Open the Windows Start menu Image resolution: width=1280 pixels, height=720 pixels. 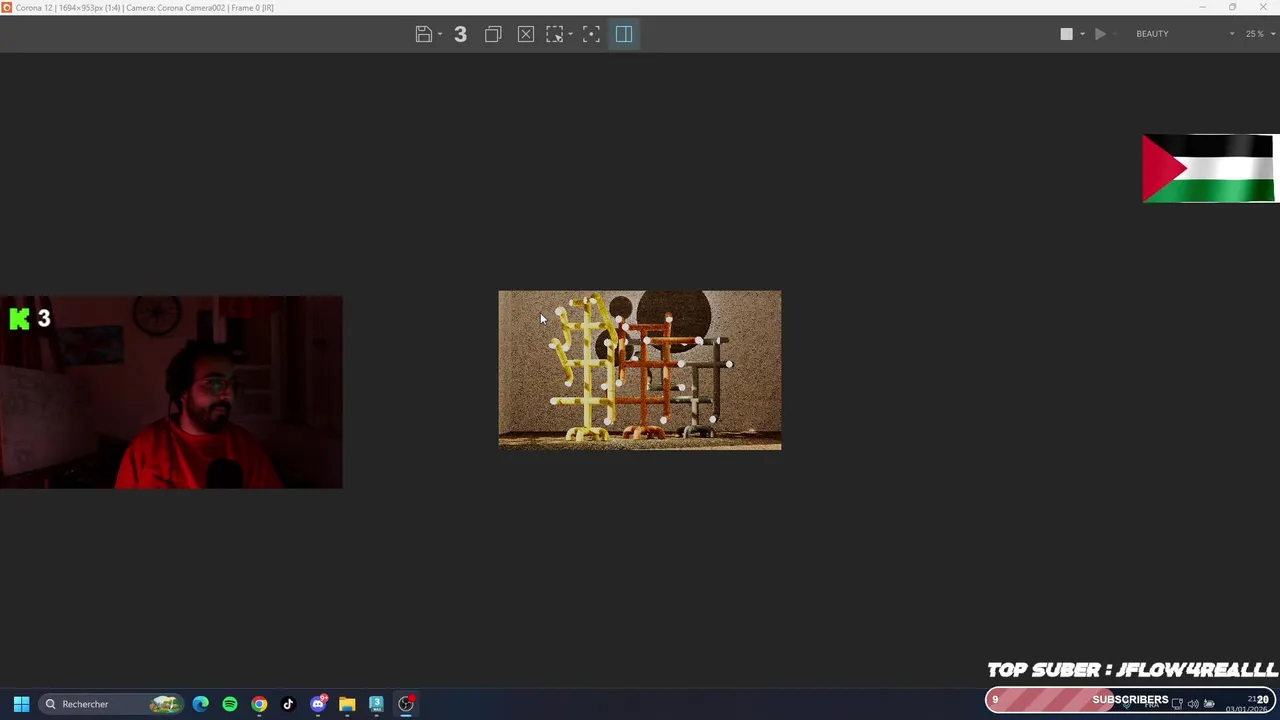coord(21,704)
